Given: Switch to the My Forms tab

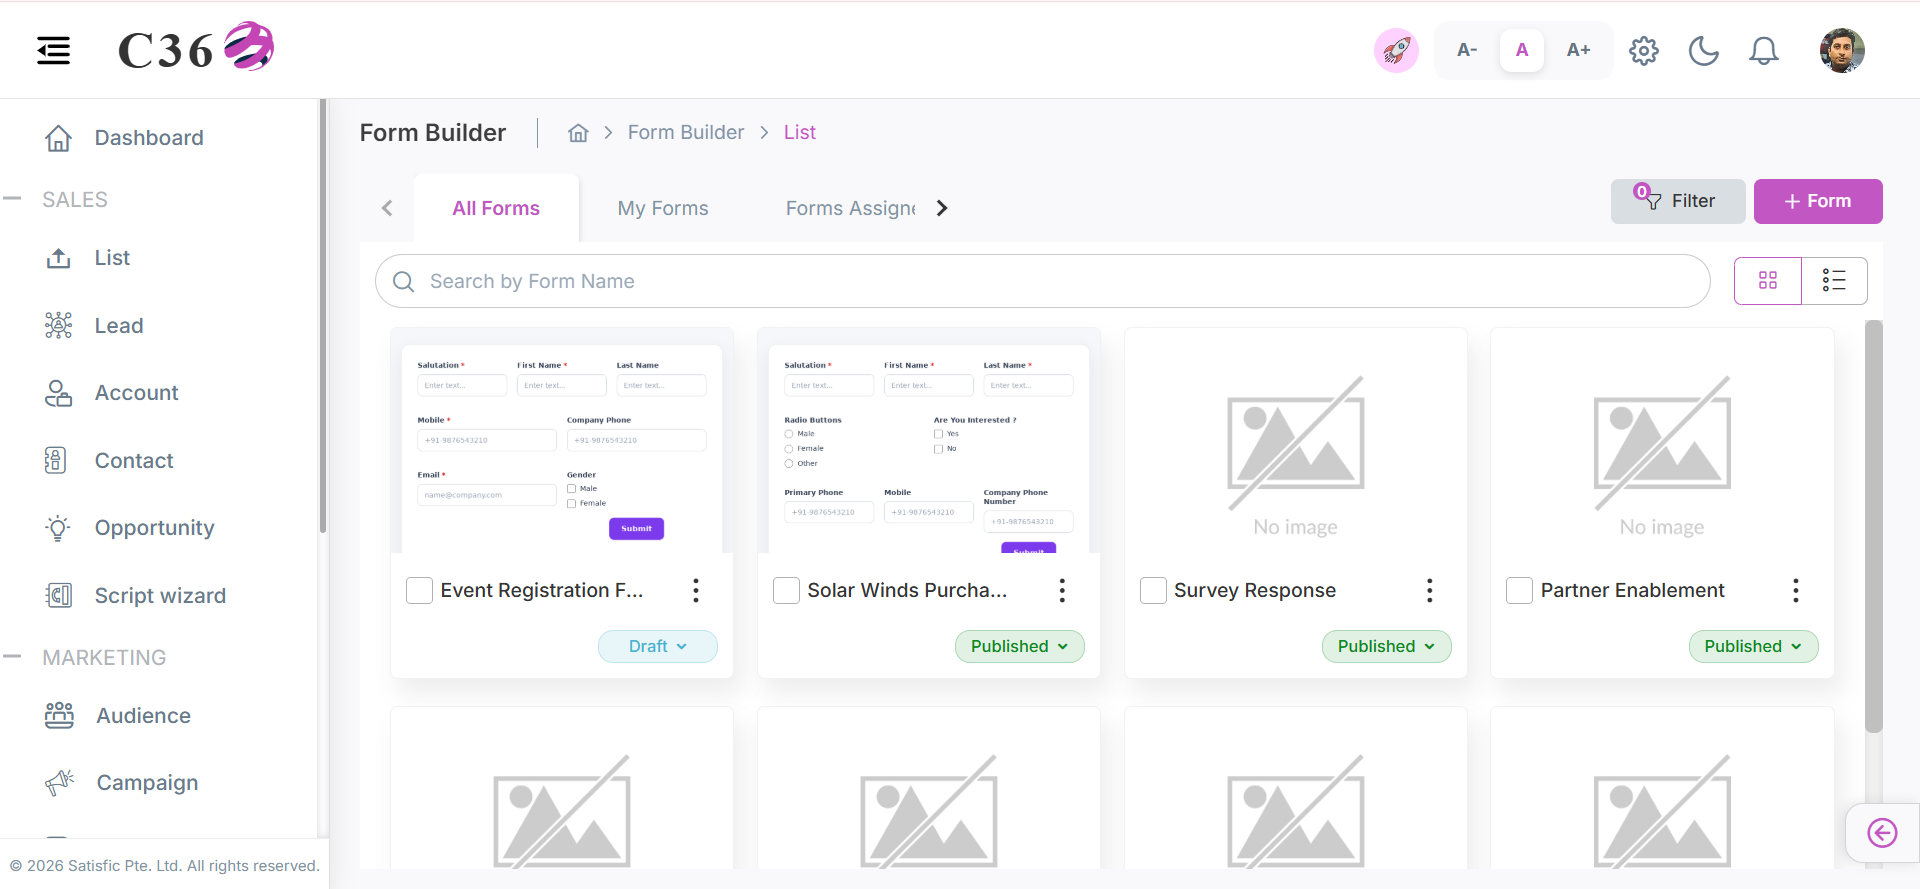Looking at the screenshot, I should [663, 208].
